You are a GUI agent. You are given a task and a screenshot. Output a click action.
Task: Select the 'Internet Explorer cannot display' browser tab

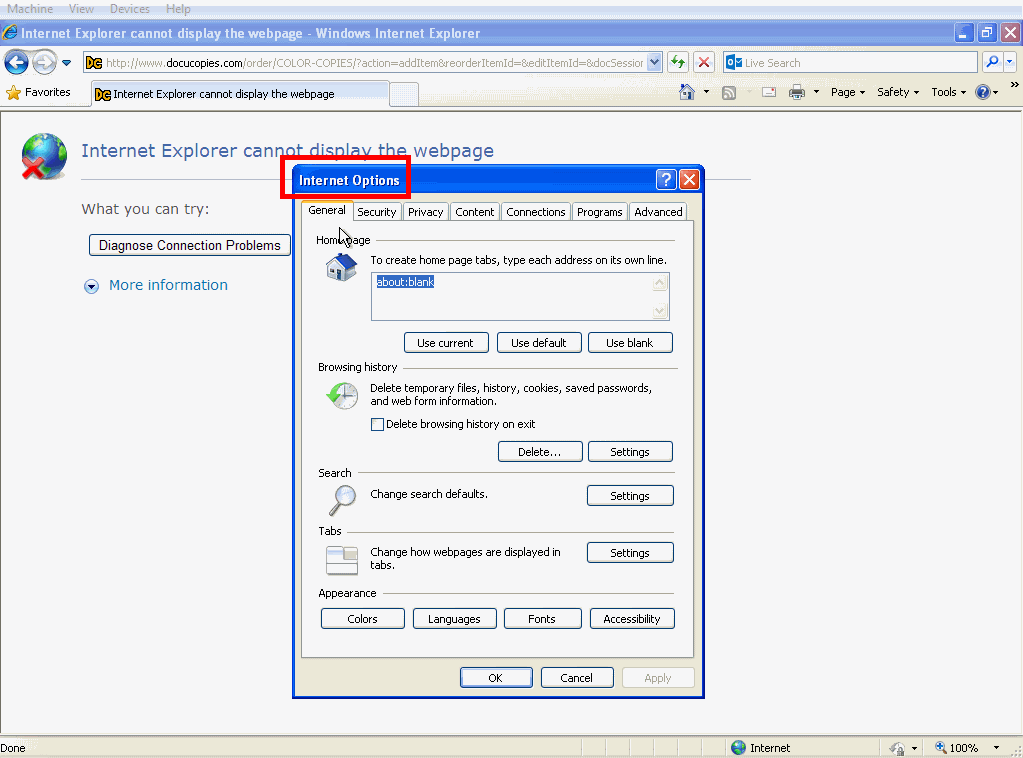pyautogui.click(x=240, y=94)
